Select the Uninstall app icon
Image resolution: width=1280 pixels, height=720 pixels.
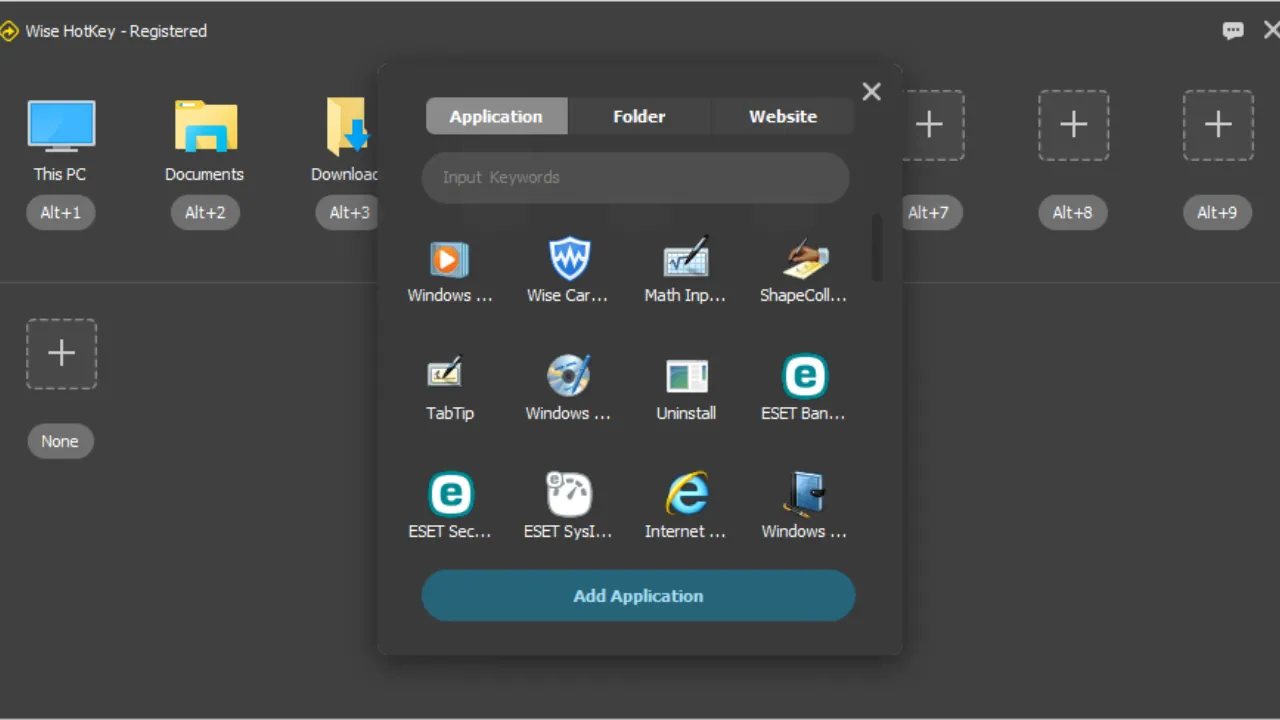[x=687, y=377]
